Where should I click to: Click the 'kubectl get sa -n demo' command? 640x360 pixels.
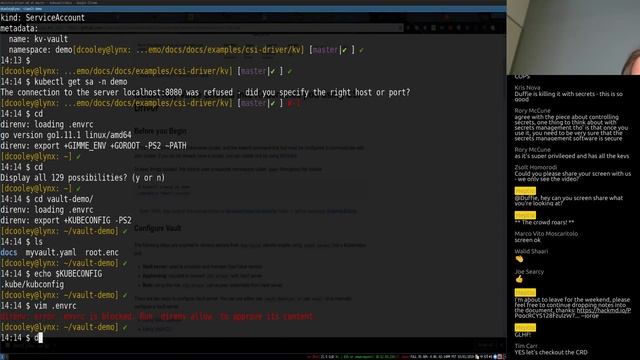tap(80, 82)
